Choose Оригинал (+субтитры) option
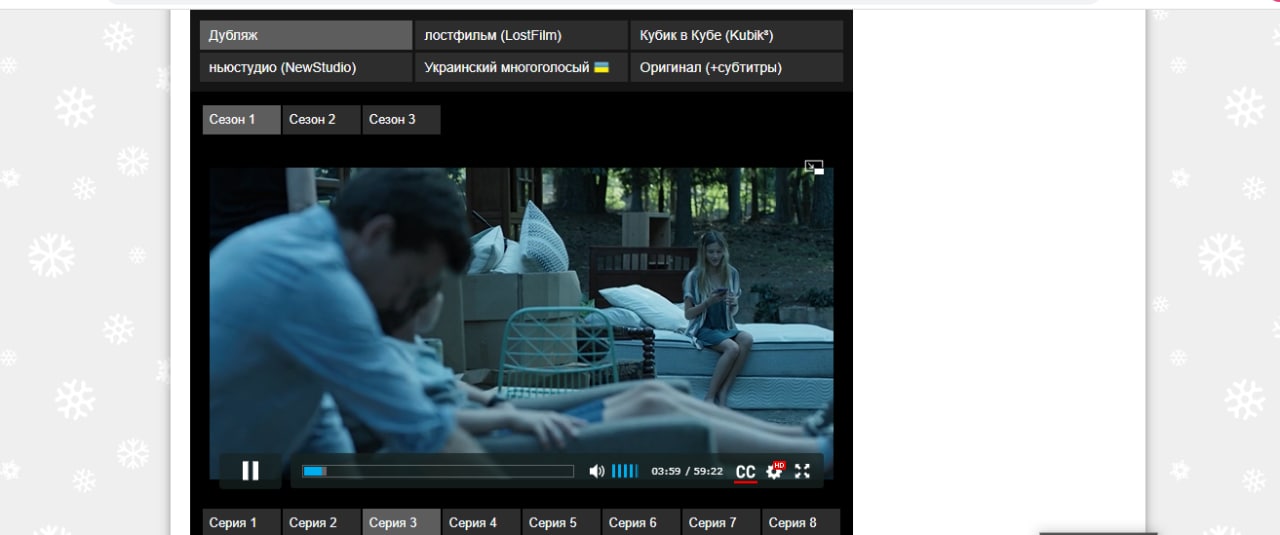The height and width of the screenshot is (535, 1280). tap(736, 67)
